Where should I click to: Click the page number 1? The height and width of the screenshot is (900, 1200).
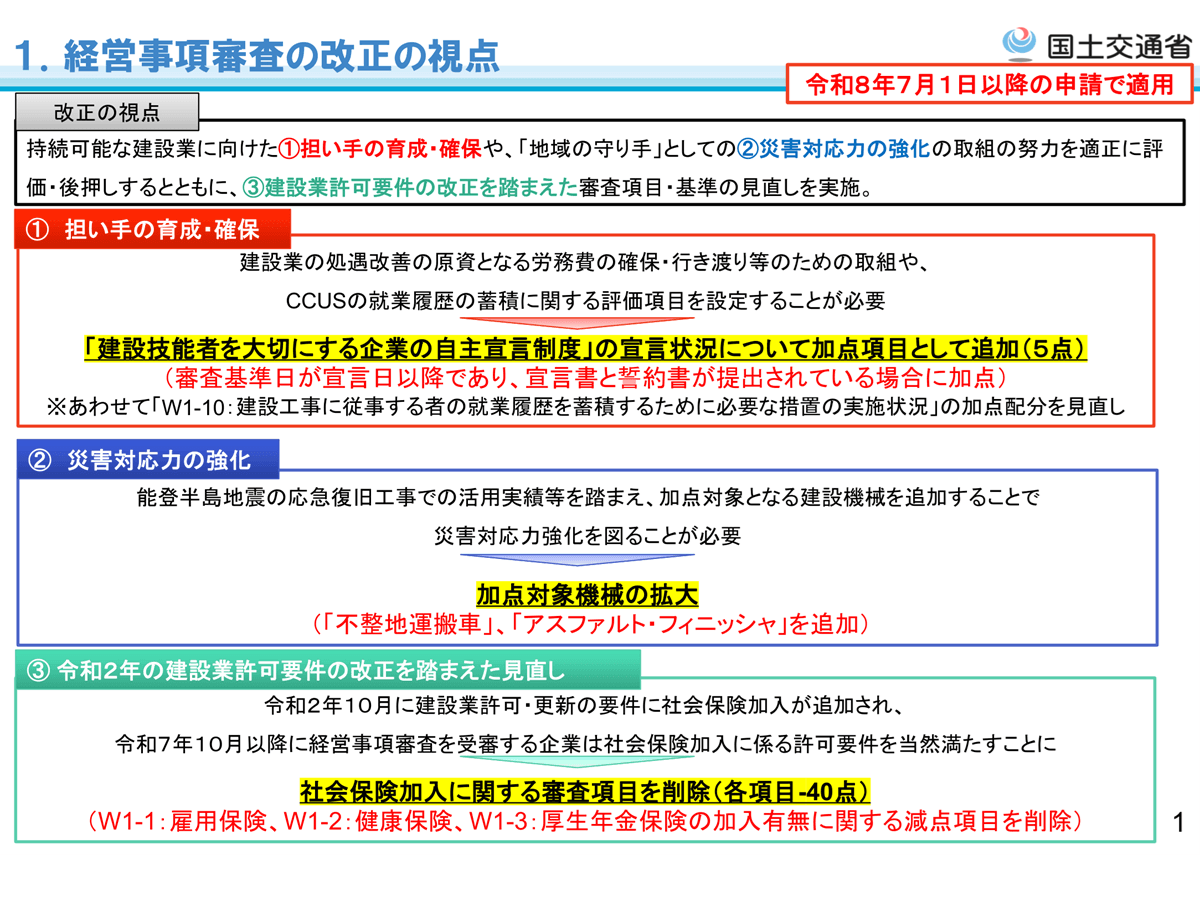click(1177, 823)
